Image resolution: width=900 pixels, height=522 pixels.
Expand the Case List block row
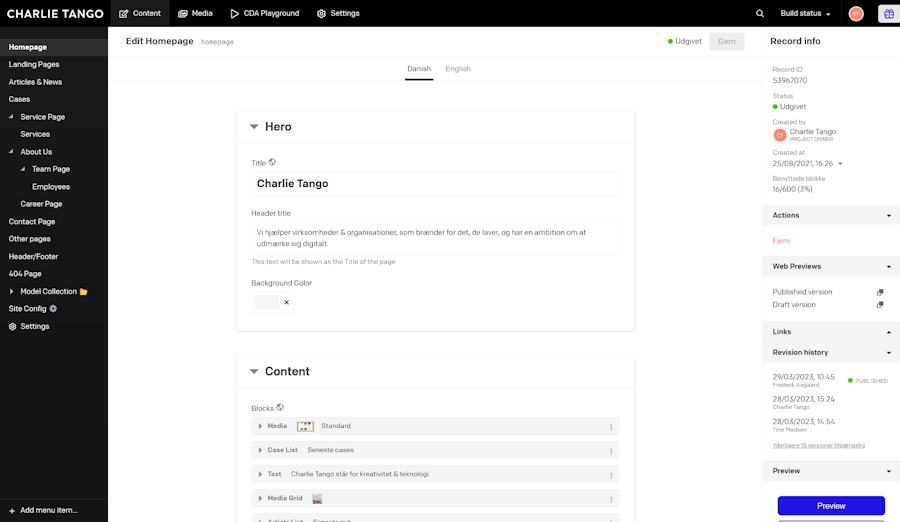tap(260, 450)
